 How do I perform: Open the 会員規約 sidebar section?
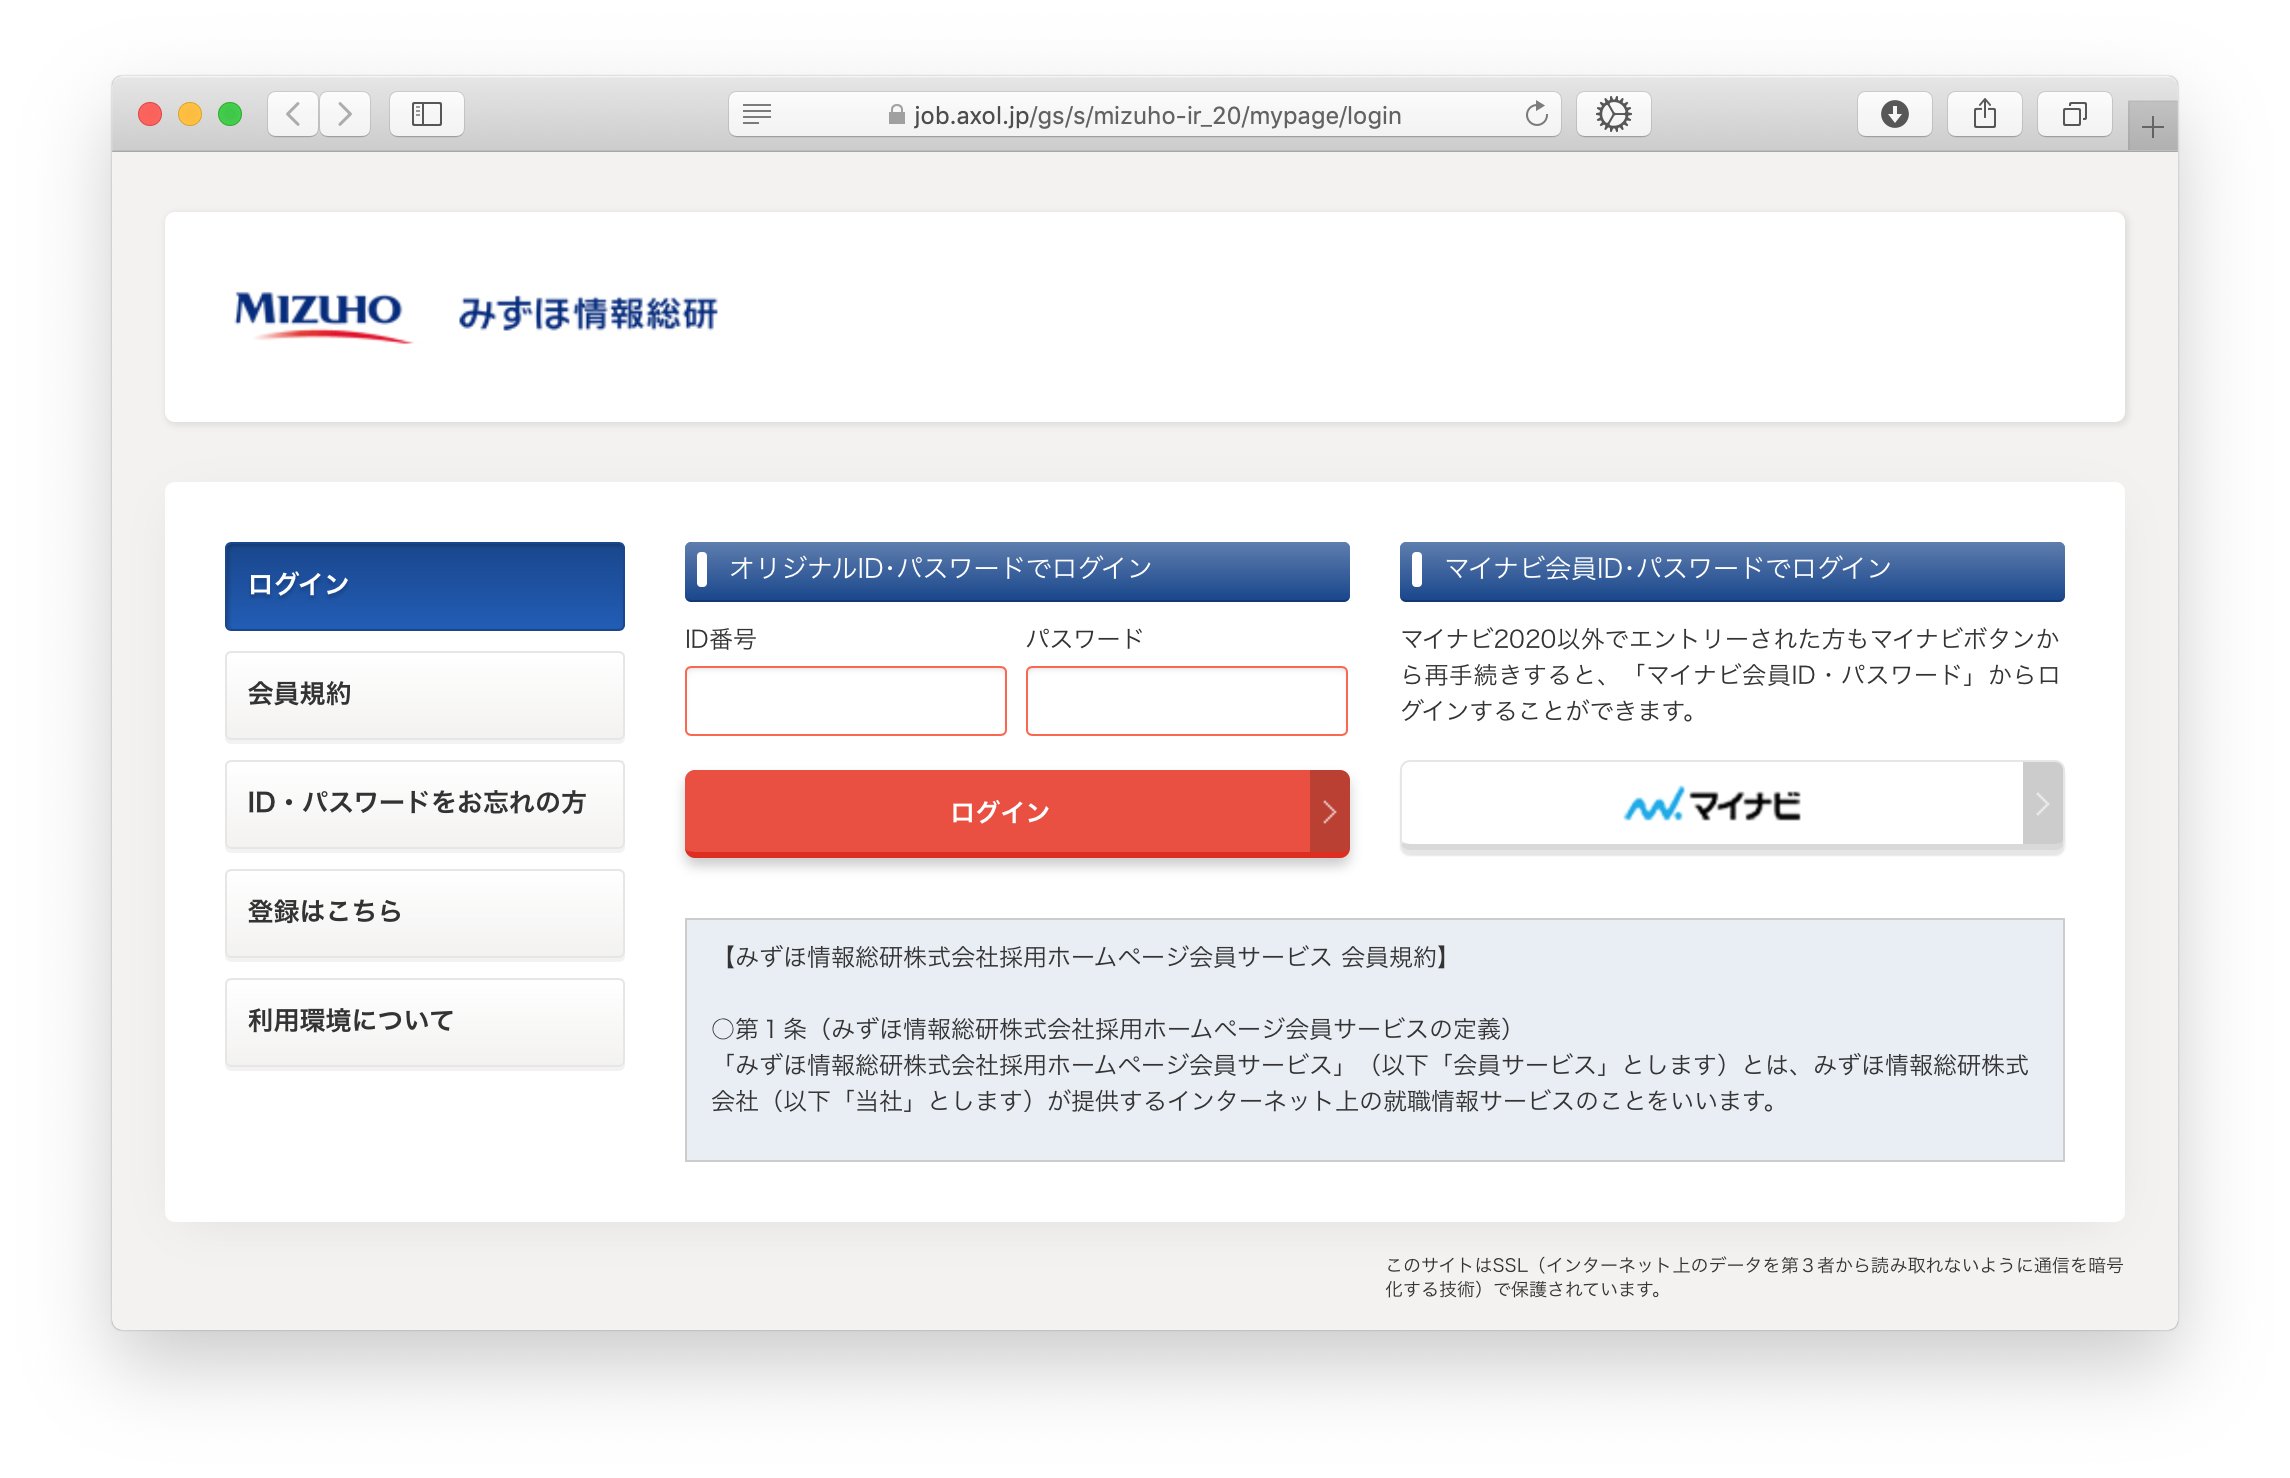(x=424, y=694)
